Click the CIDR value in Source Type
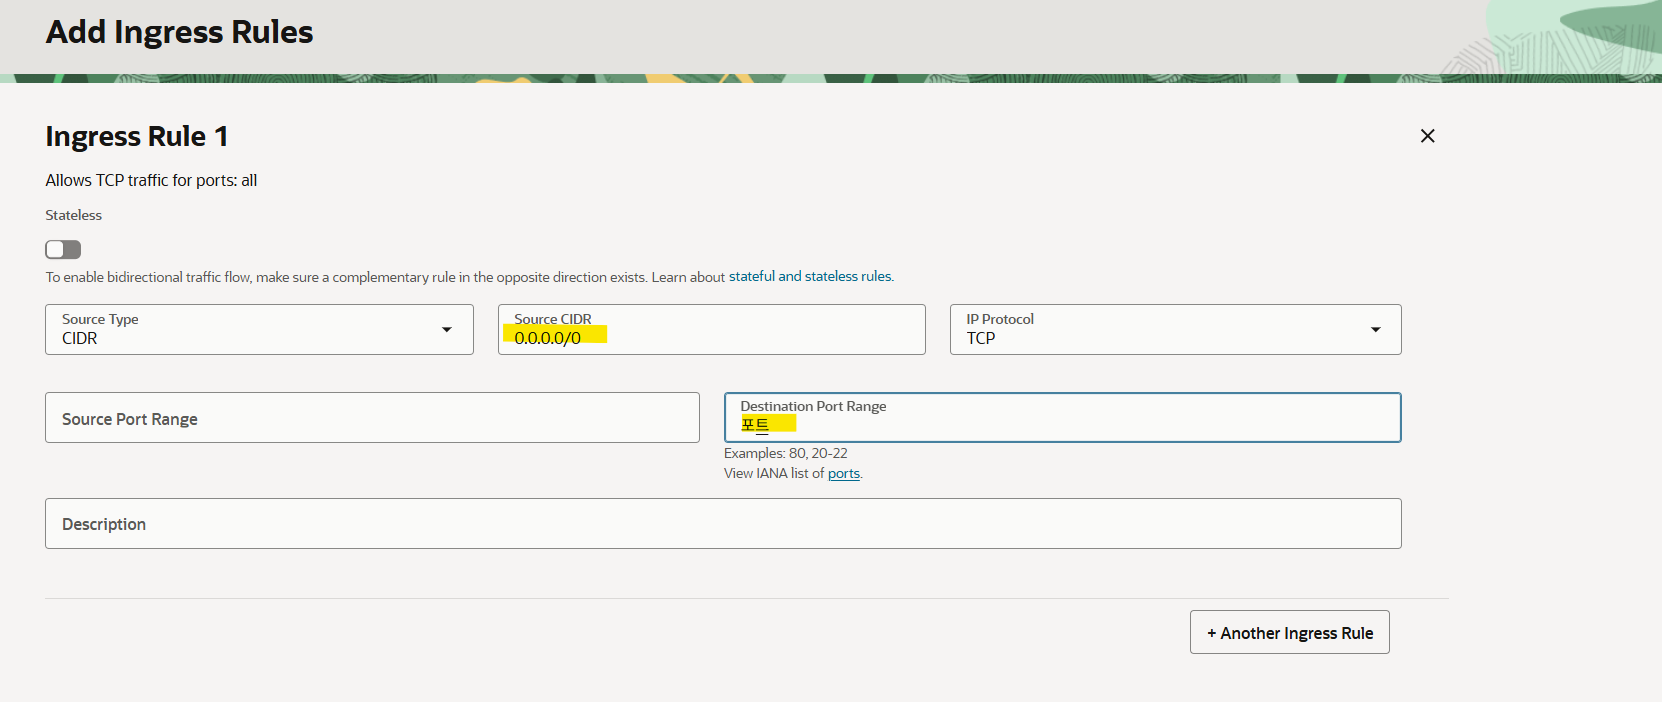Image resolution: width=1662 pixels, height=702 pixels. tap(80, 339)
